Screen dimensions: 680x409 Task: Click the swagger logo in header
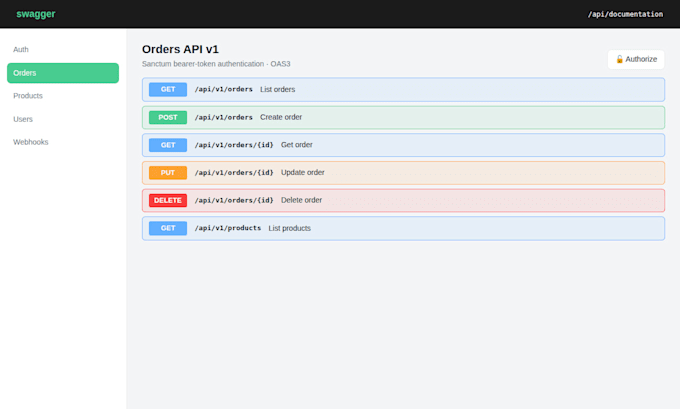point(36,14)
